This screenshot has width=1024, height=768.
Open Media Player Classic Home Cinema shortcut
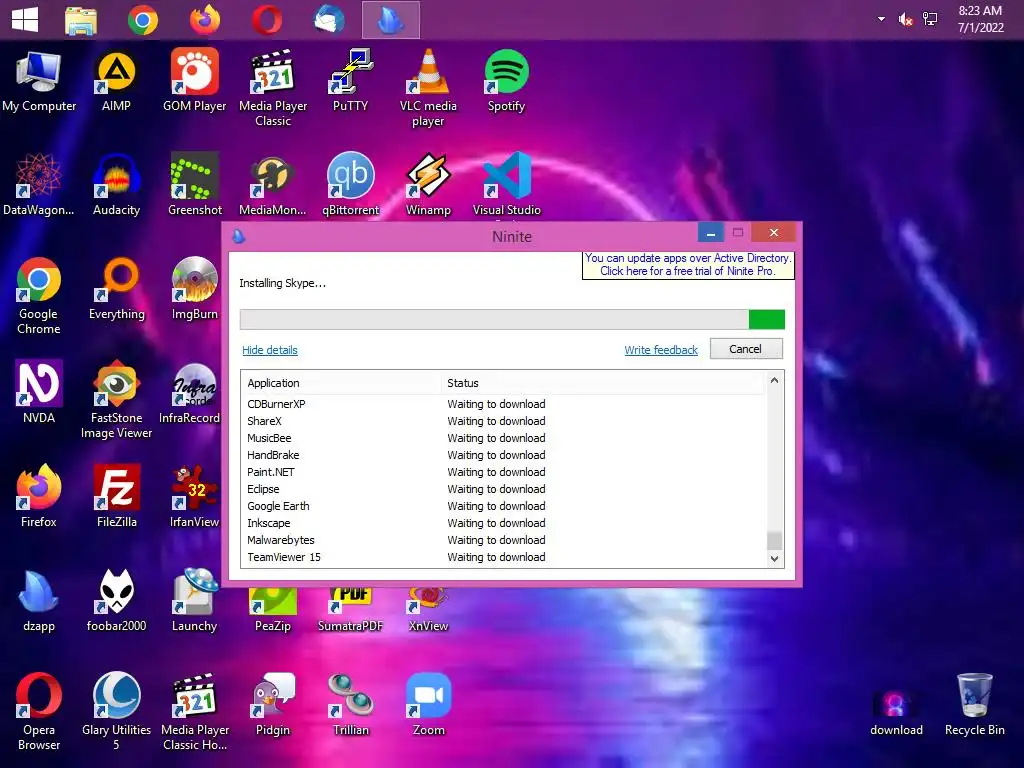pos(195,712)
